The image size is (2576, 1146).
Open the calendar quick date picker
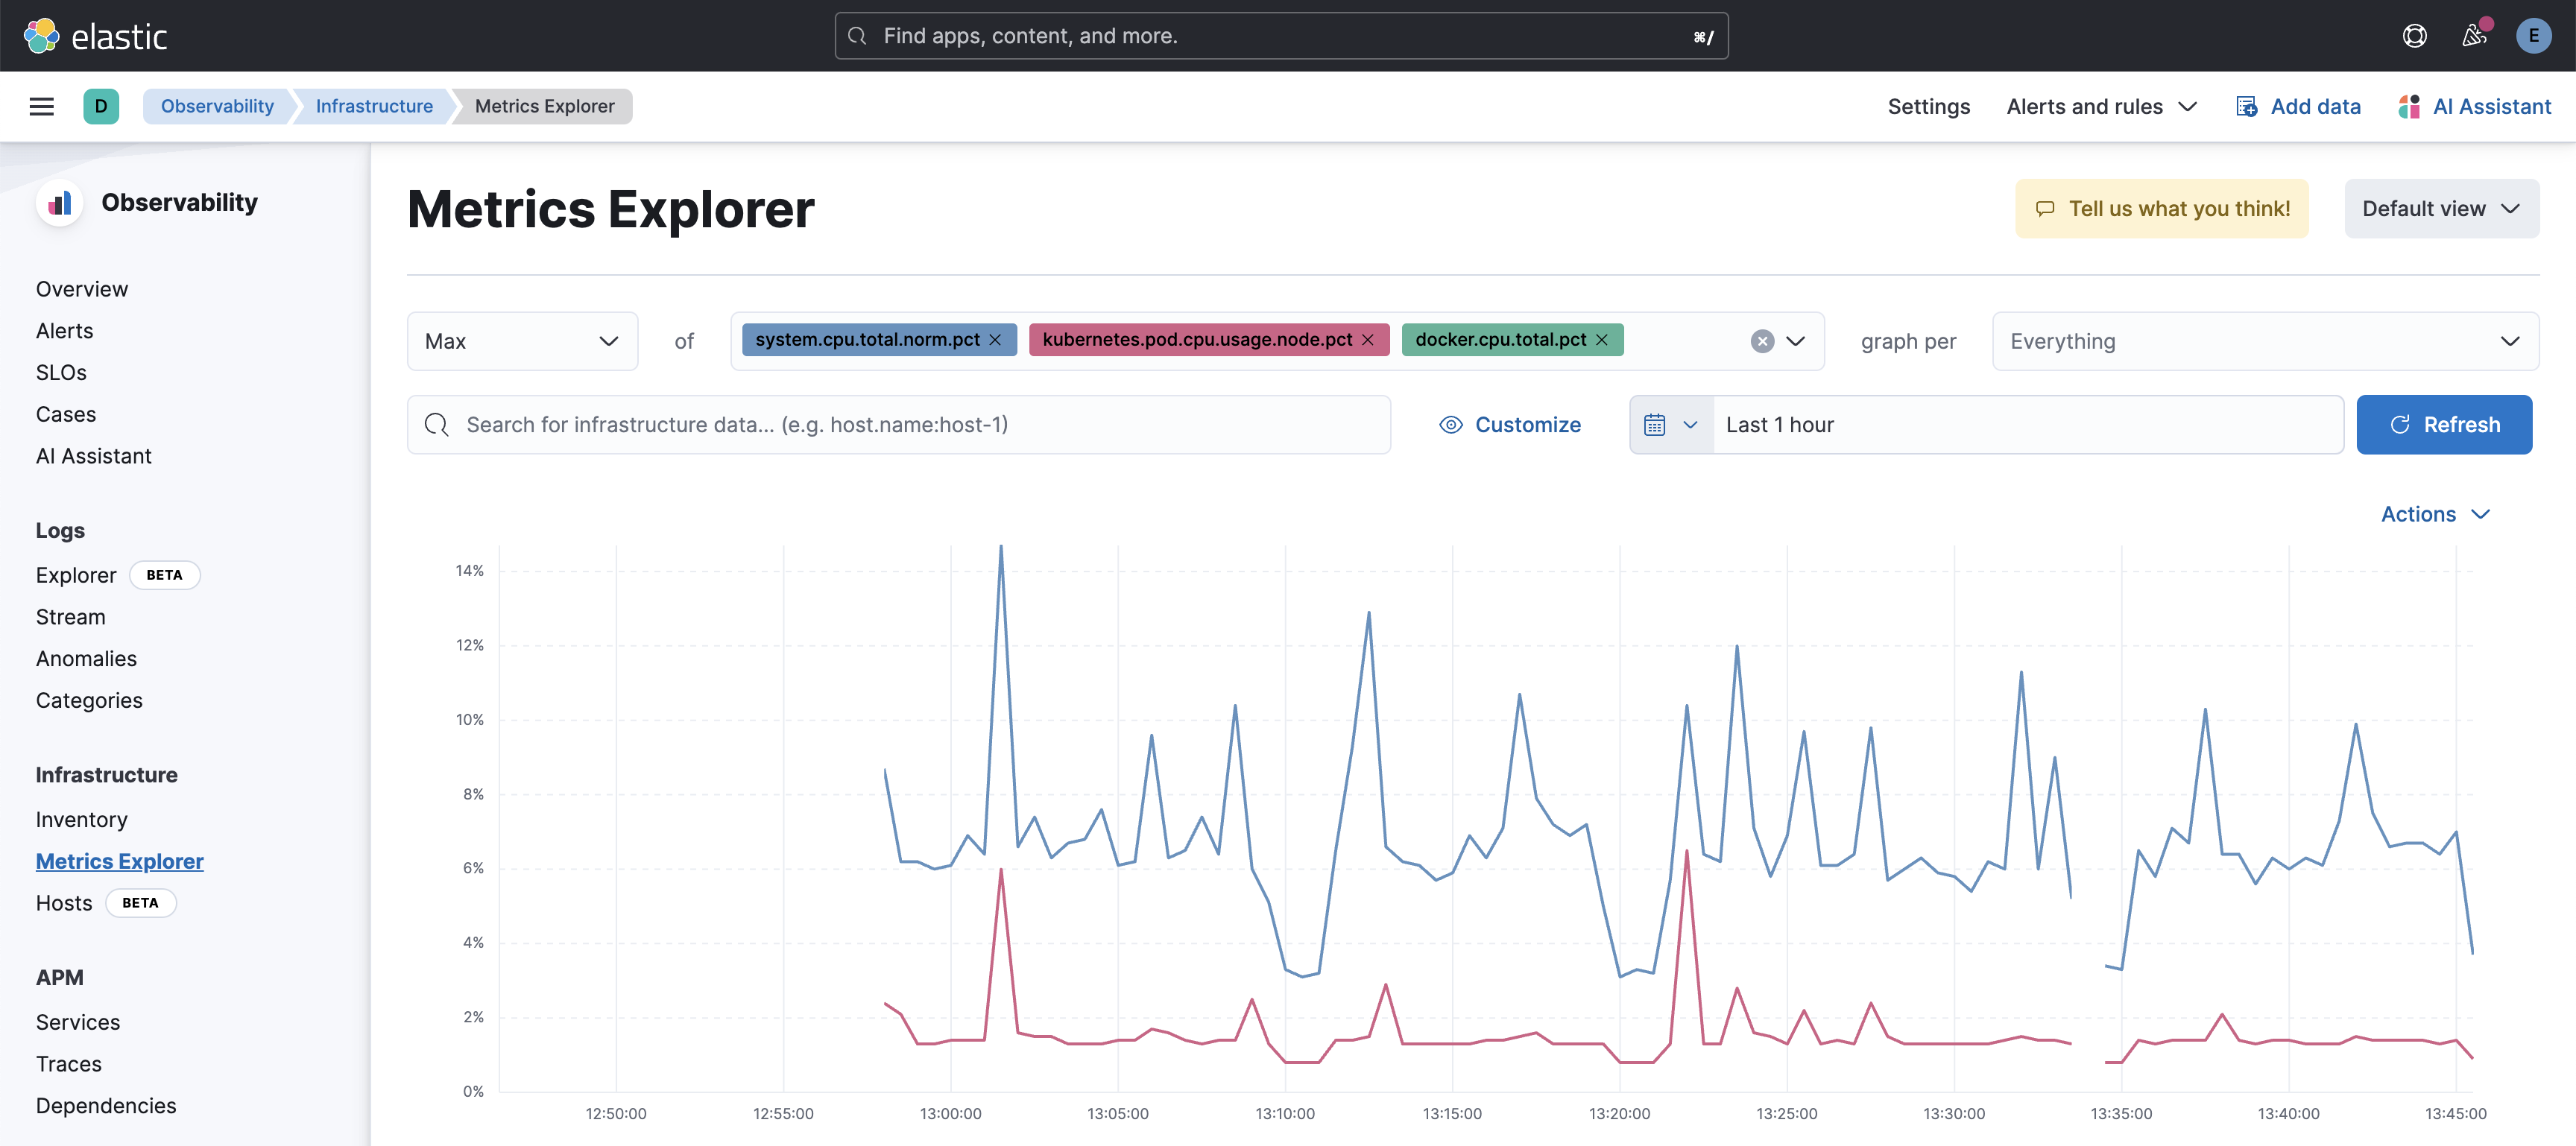pyautogui.click(x=1671, y=425)
